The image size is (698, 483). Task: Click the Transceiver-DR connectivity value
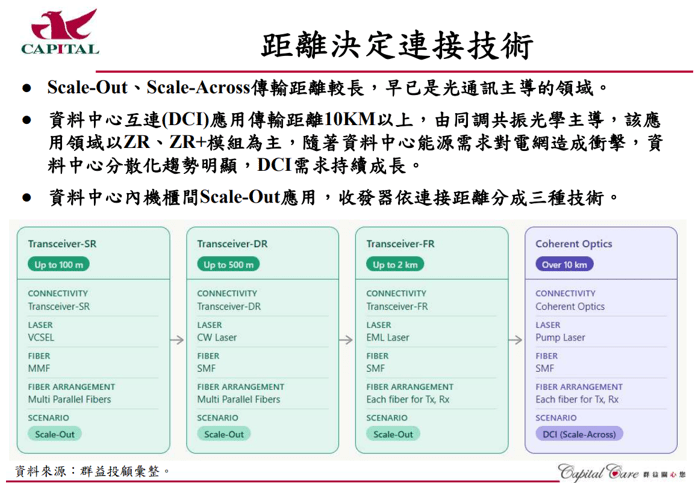pos(229,306)
